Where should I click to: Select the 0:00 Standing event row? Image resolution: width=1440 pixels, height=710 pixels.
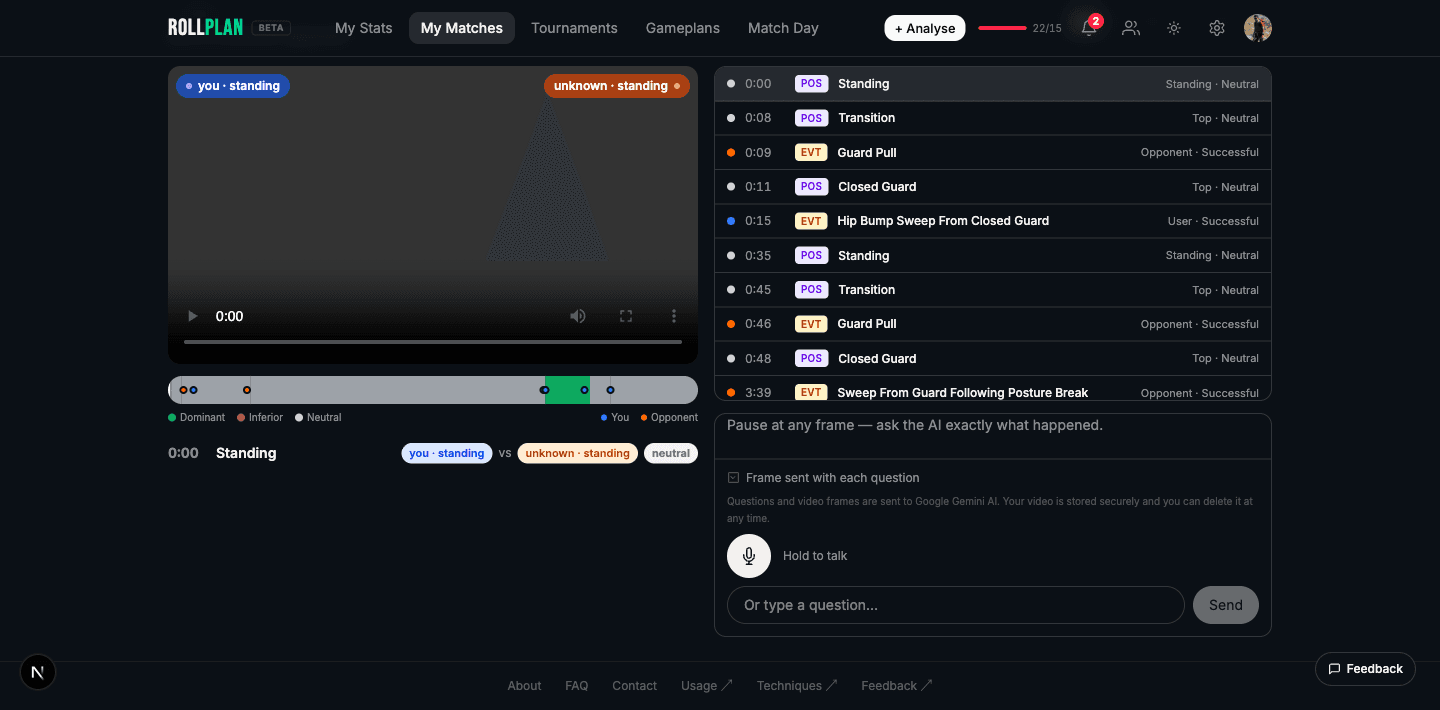[993, 84]
